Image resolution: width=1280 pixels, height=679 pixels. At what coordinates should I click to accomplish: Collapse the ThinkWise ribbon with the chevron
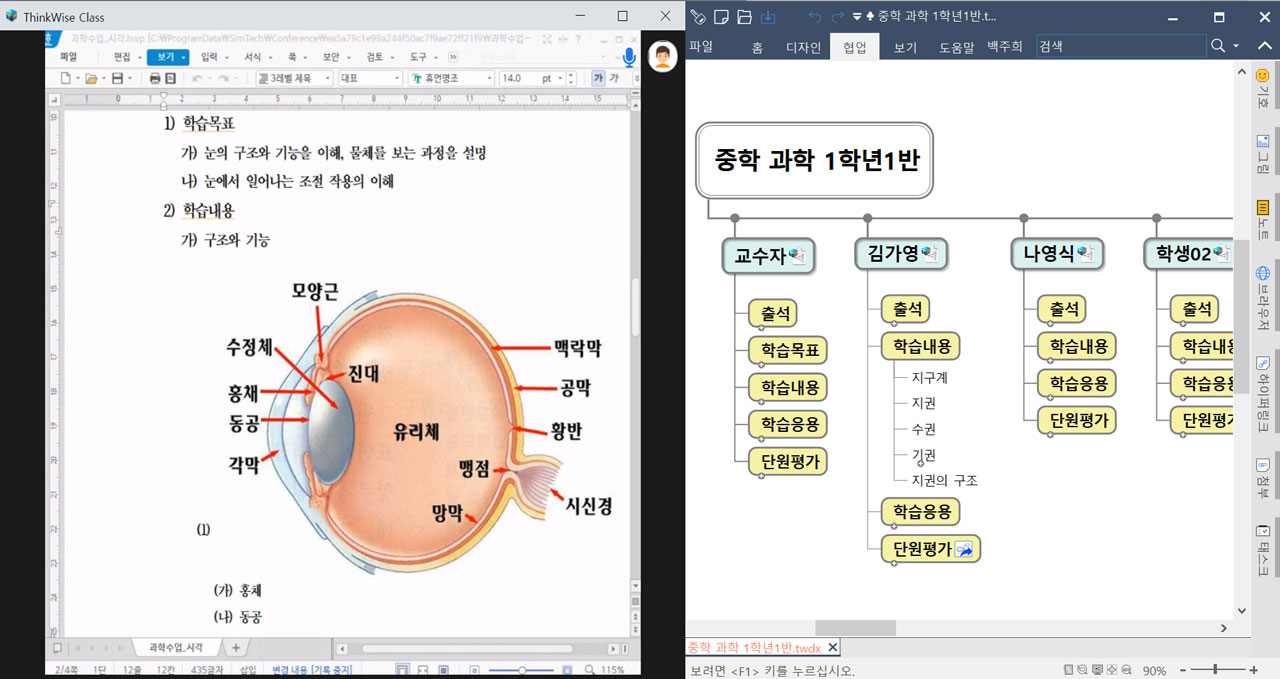[1265, 46]
